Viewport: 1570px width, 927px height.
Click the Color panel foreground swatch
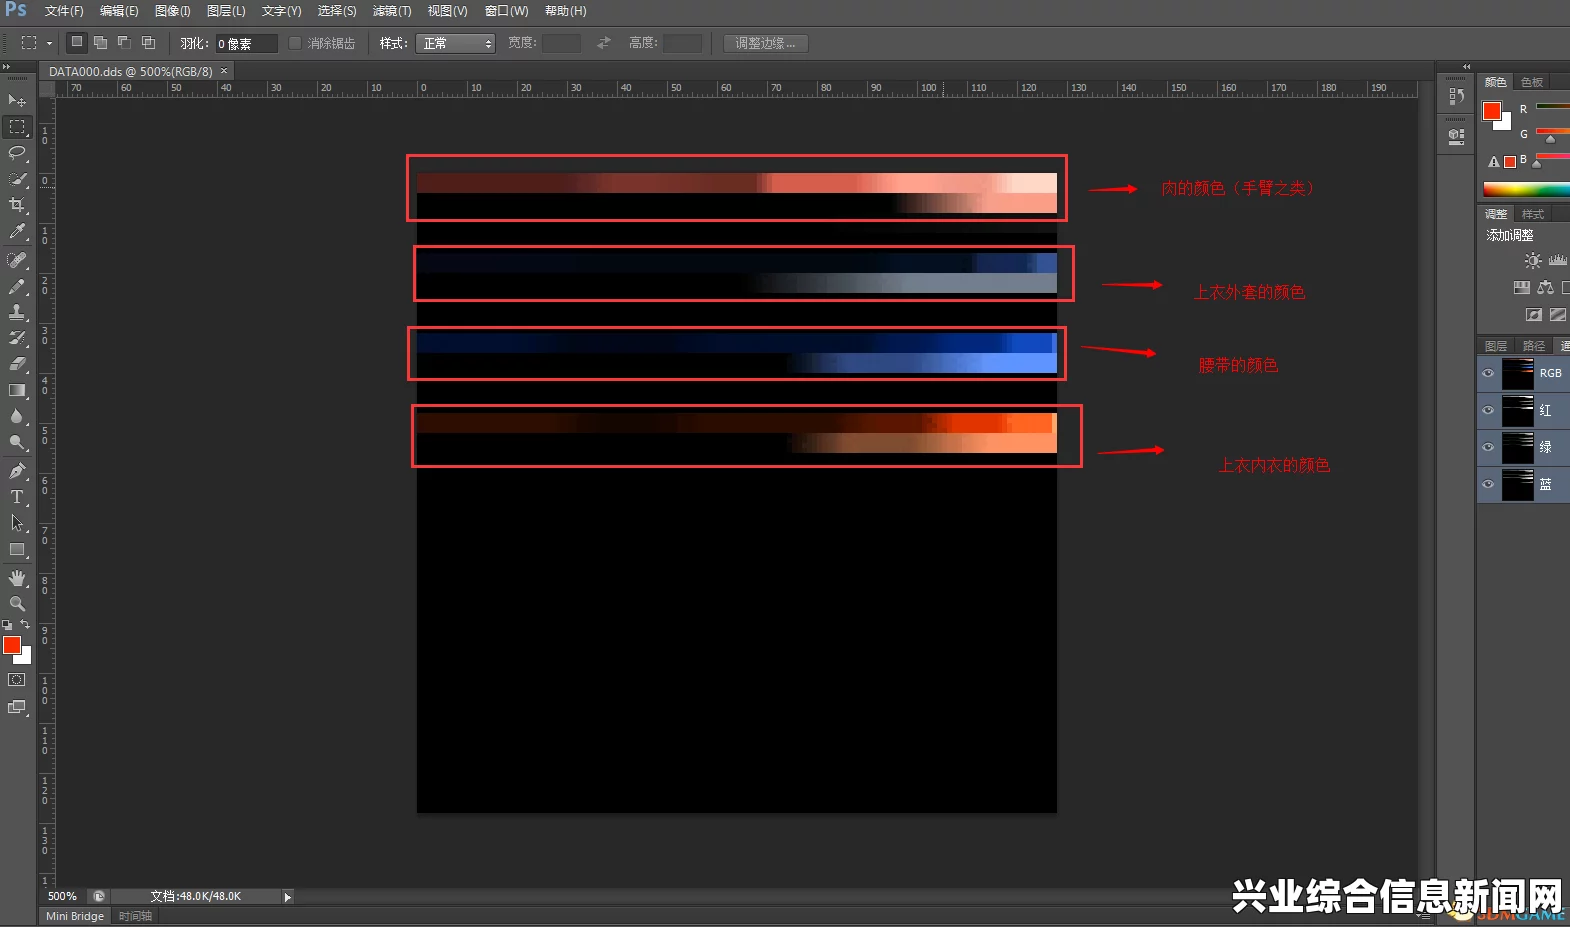click(1492, 111)
